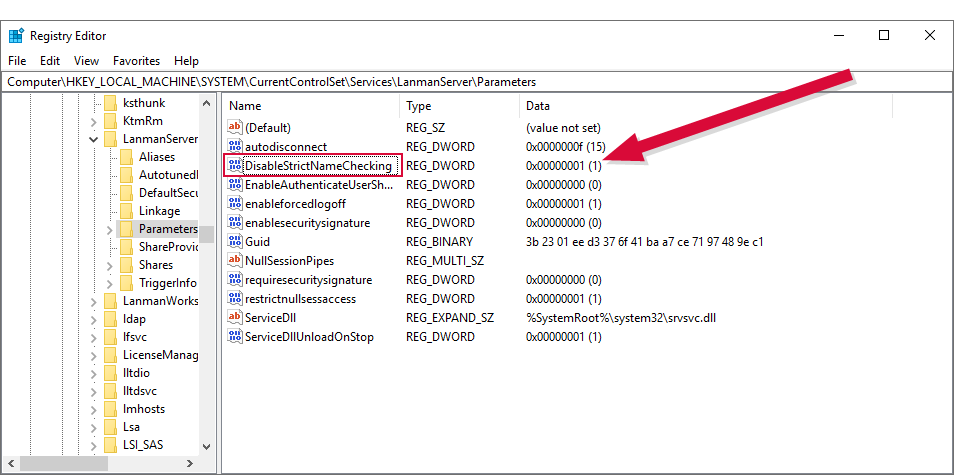
Task: Select the NullSessionPipes value name
Action: pos(290,260)
